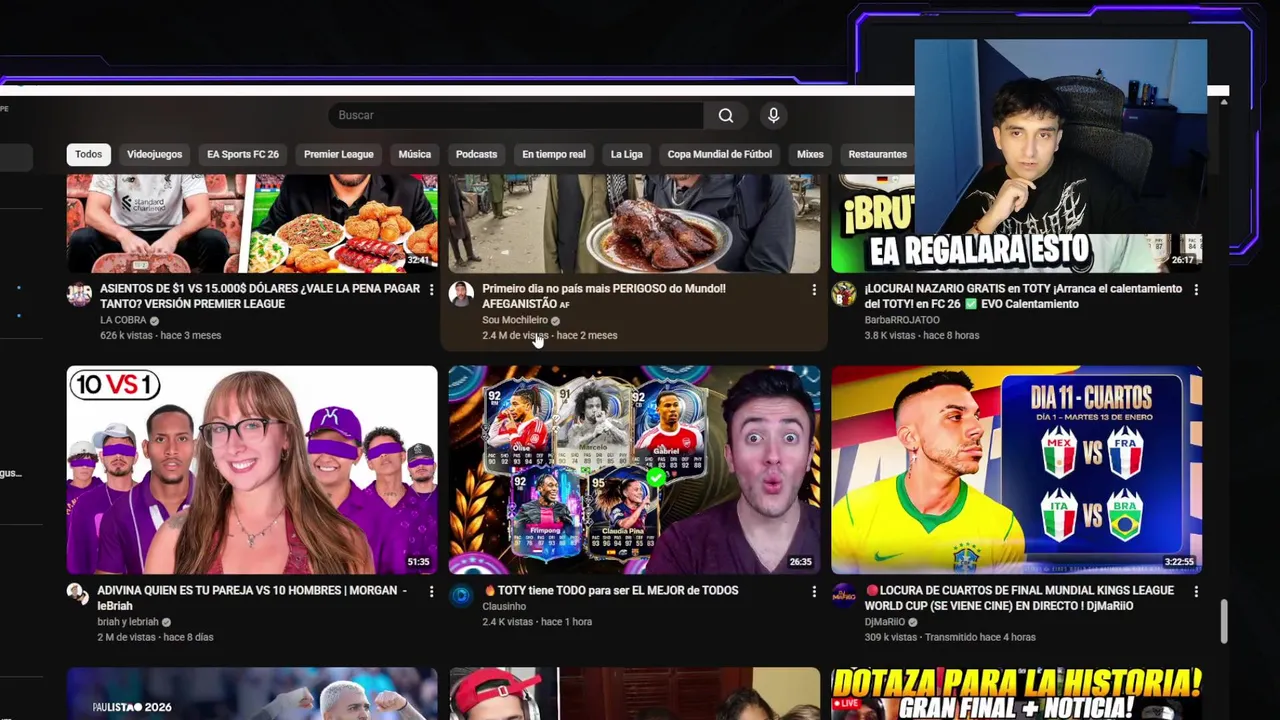Select the Música filter chip
Viewport: 1280px width, 720px height.
pyautogui.click(x=414, y=154)
